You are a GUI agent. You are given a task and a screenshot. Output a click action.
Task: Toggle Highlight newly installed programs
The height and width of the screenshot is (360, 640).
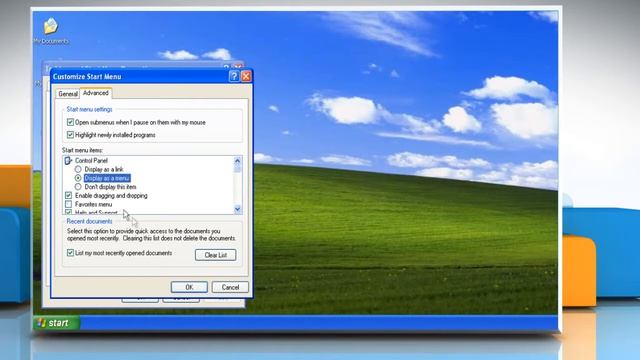click(x=70, y=135)
